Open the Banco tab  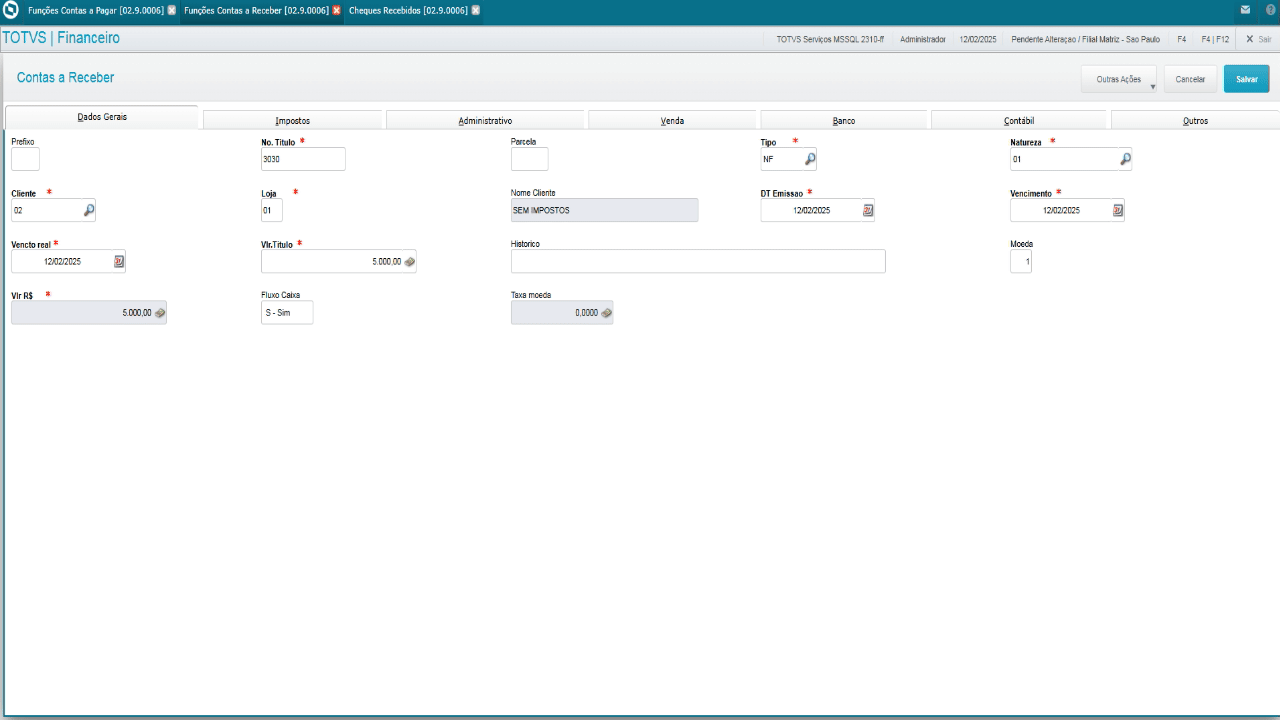(844, 120)
